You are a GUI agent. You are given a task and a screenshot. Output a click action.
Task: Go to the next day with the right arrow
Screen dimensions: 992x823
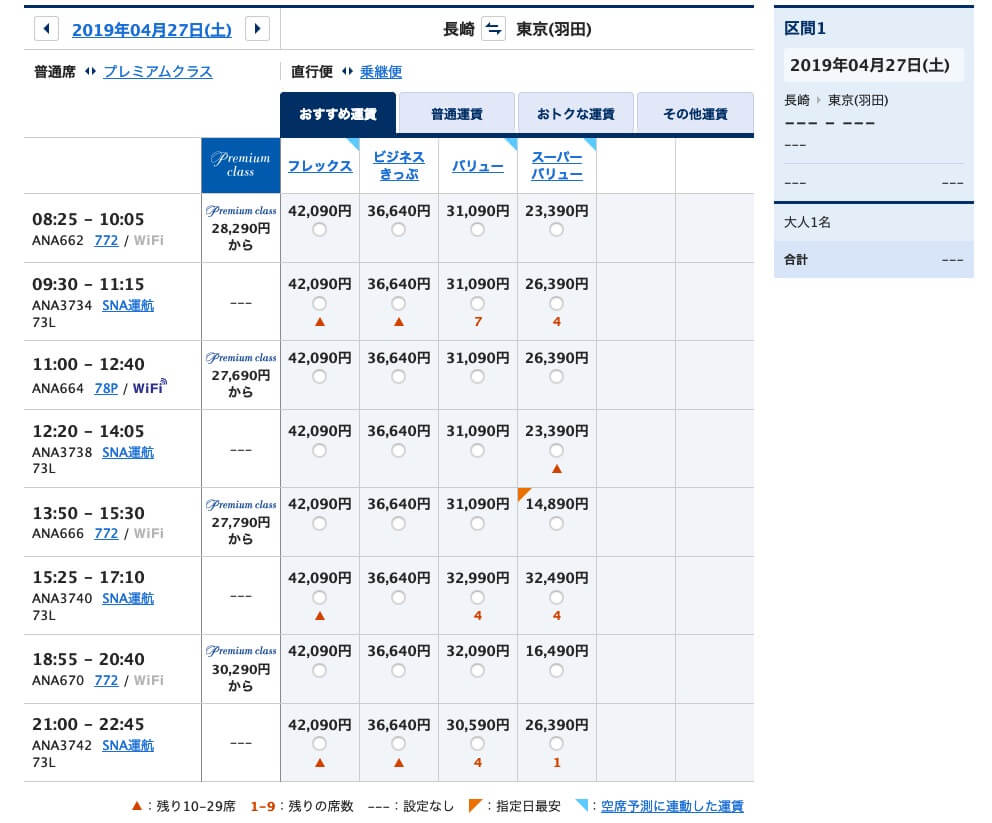click(x=257, y=28)
